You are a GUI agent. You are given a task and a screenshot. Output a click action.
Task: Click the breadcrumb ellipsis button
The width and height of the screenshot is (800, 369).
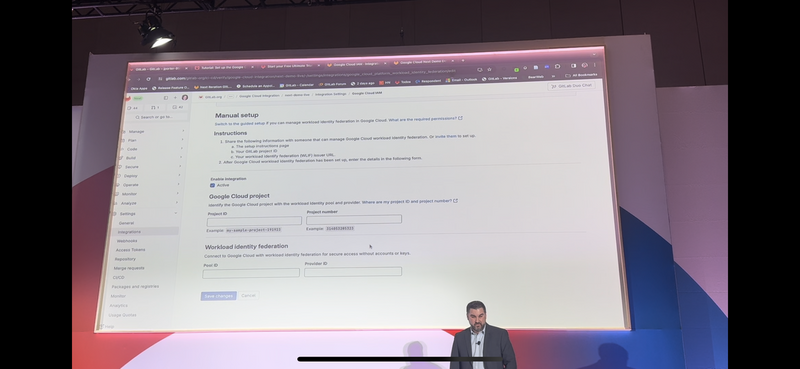pyautogui.click(x=231, y=96)
